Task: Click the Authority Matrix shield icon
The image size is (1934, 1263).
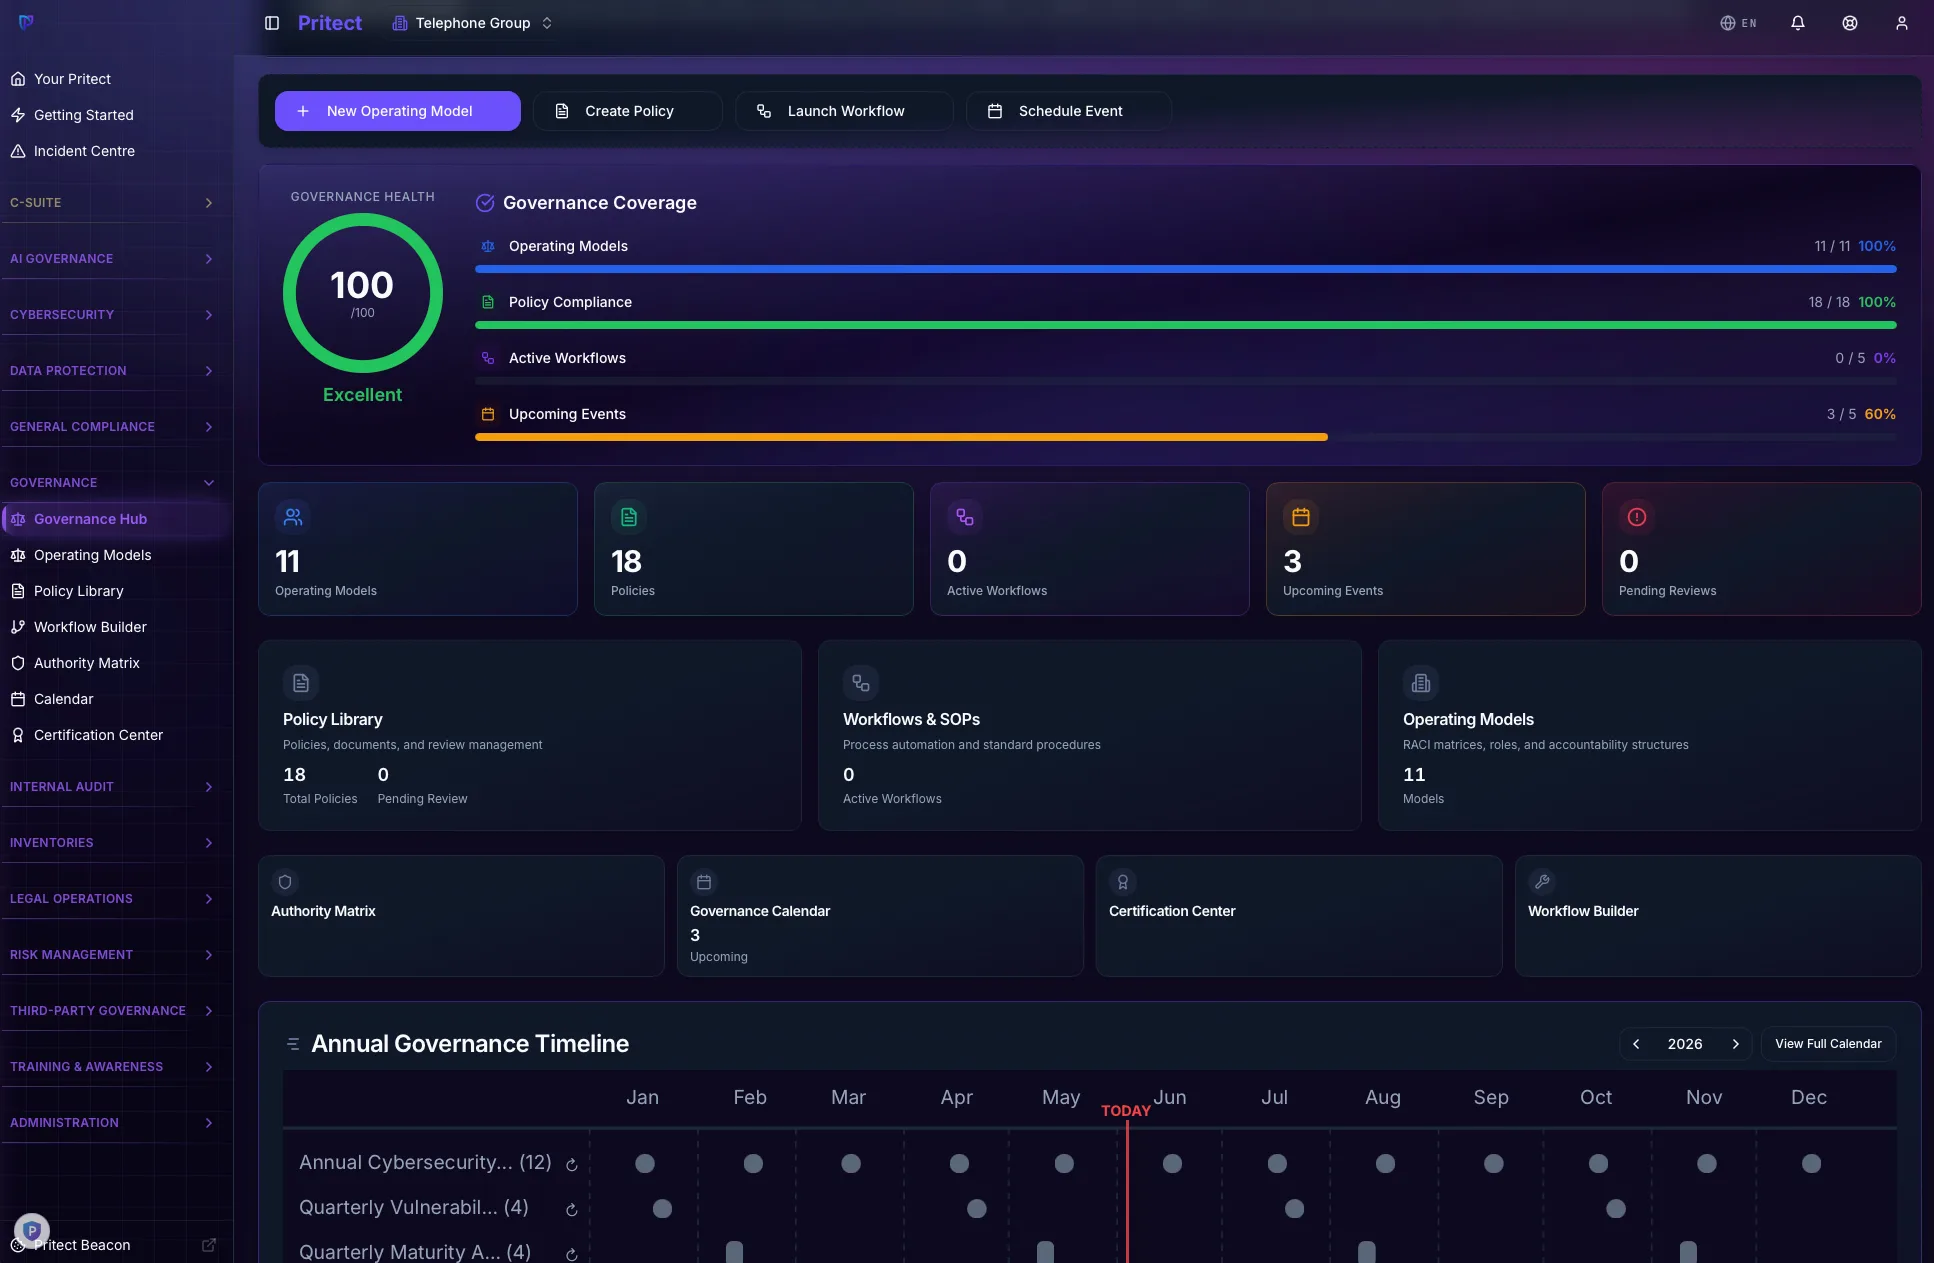Action: (x=285, y=882)
